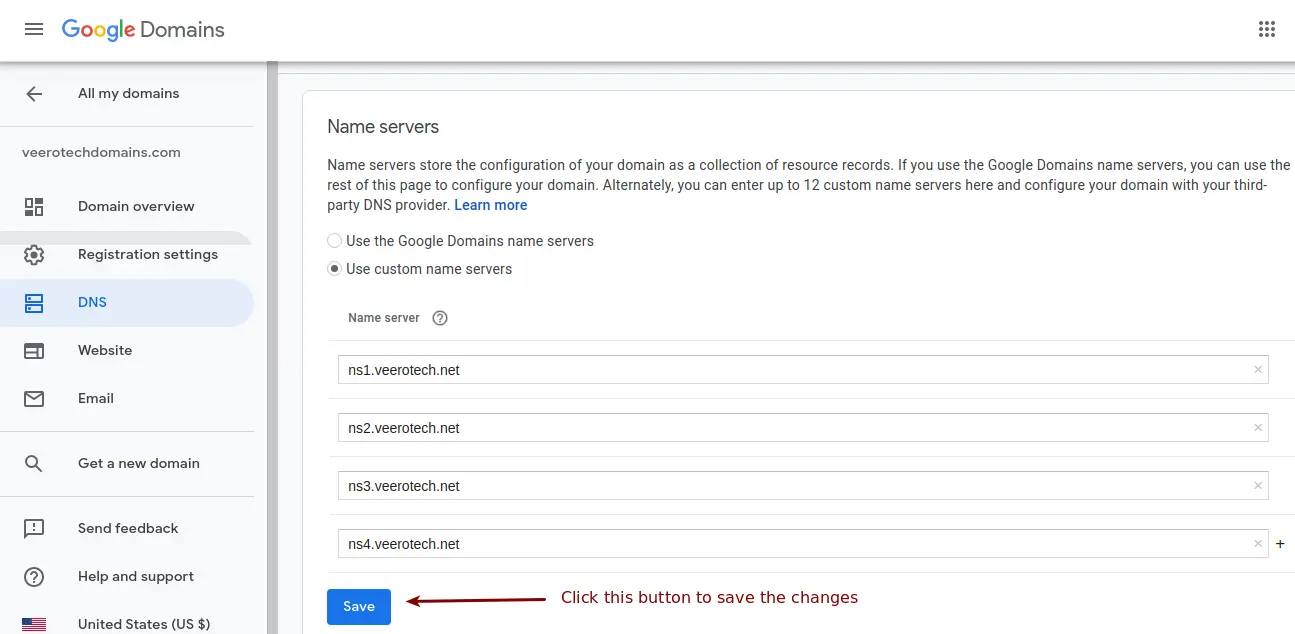This screenshot has width=1295, height=634.
Task: Select Use custom name servers option
Action: (x=335, y=269)
